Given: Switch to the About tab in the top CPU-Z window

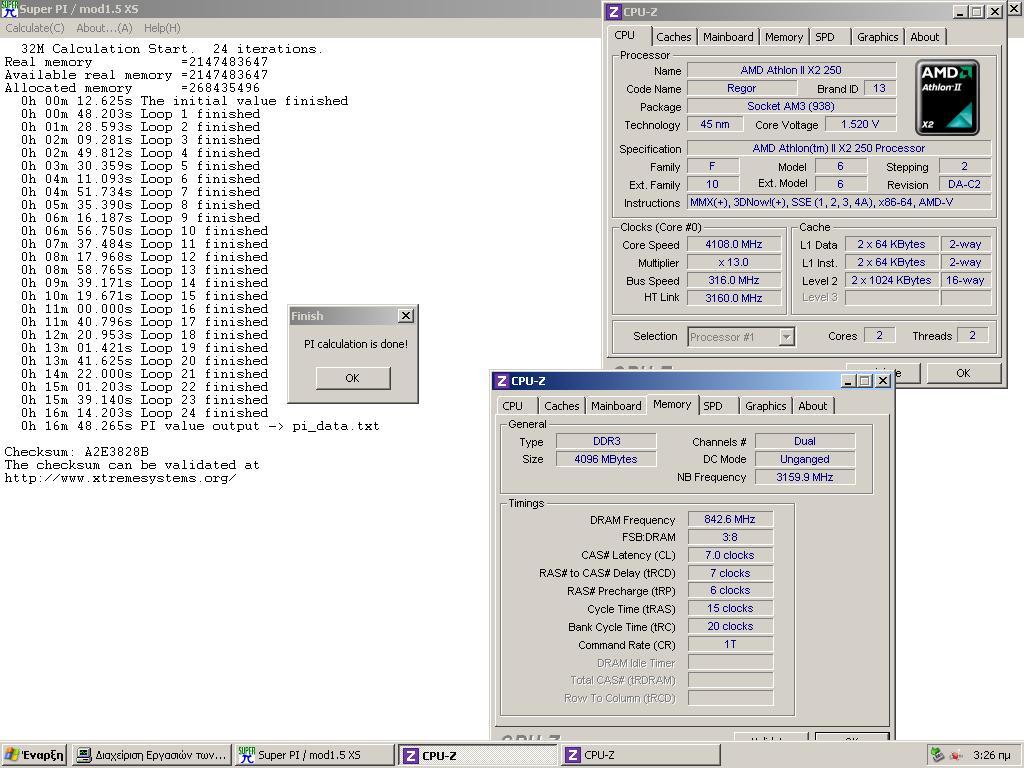Looking at the screenshot, I should point(925,37).
